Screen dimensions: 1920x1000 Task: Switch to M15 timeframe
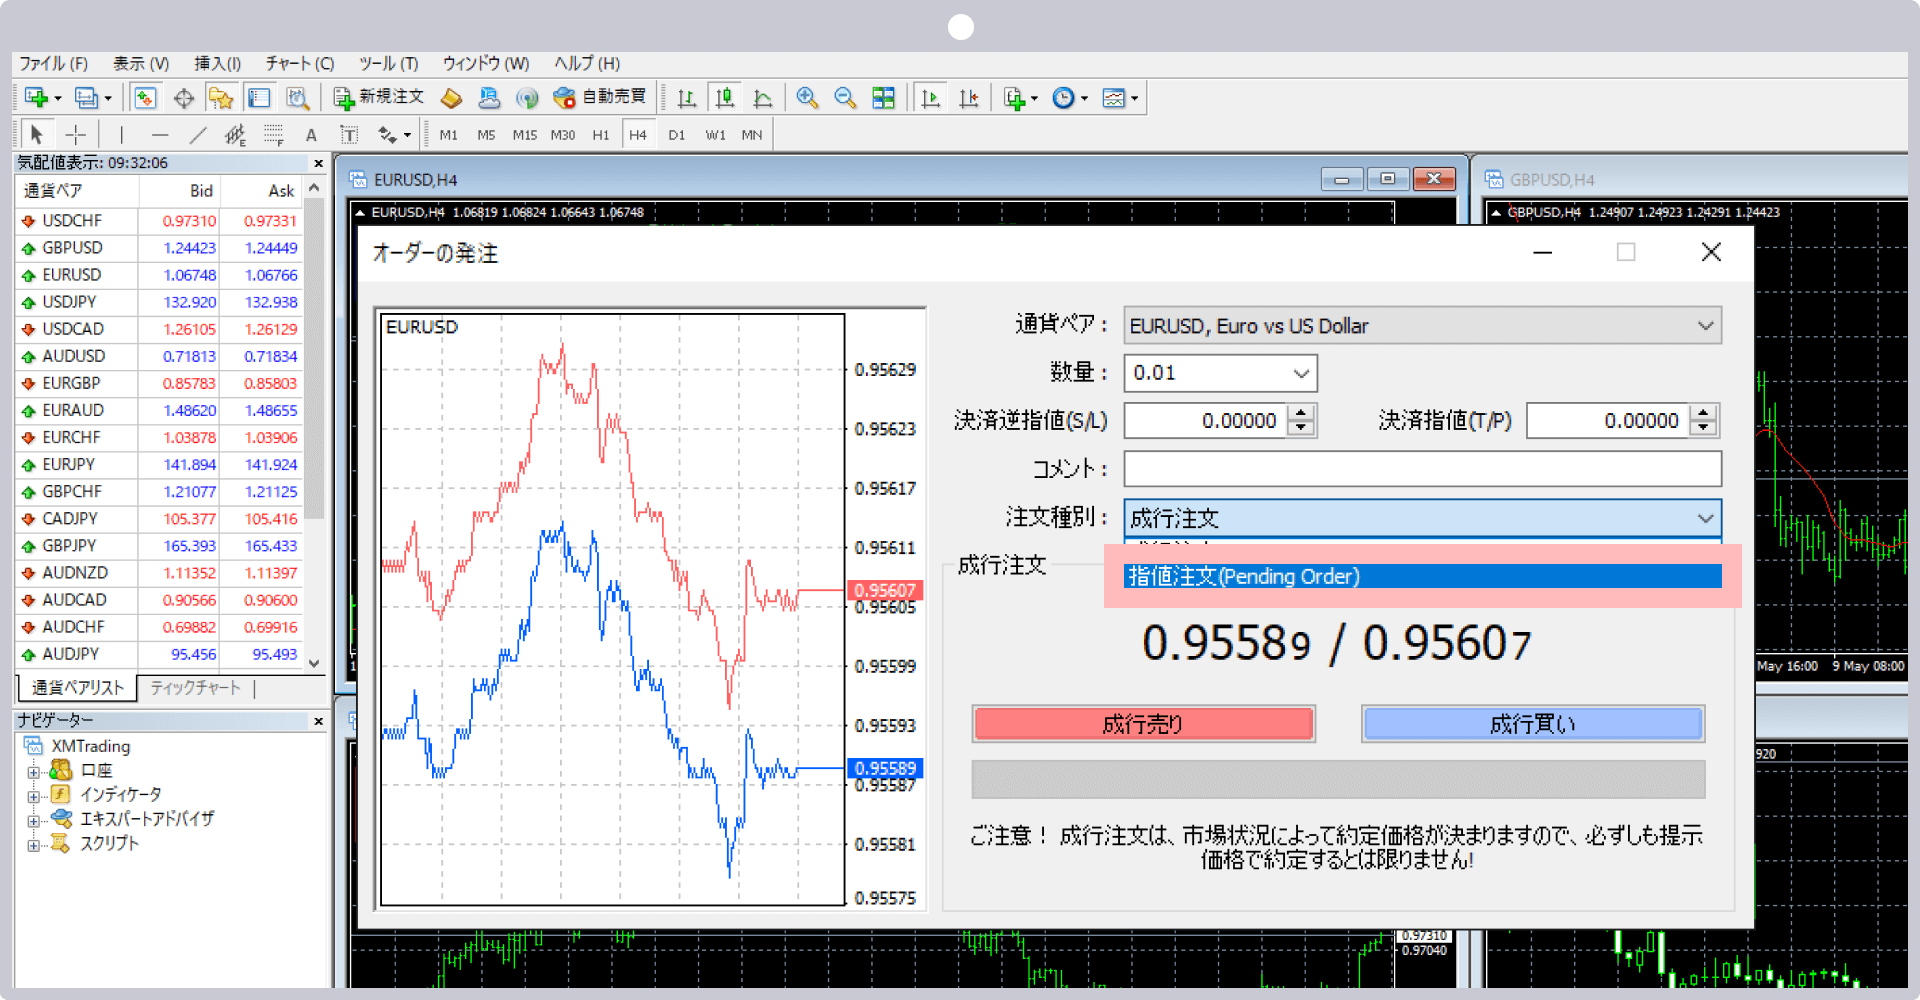525,134
